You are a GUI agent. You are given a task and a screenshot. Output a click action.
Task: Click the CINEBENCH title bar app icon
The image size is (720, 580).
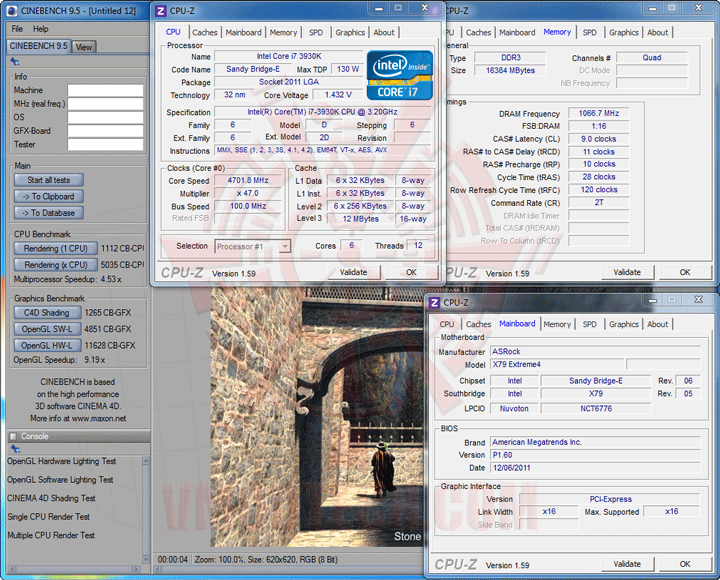click(x=11, y=11)
